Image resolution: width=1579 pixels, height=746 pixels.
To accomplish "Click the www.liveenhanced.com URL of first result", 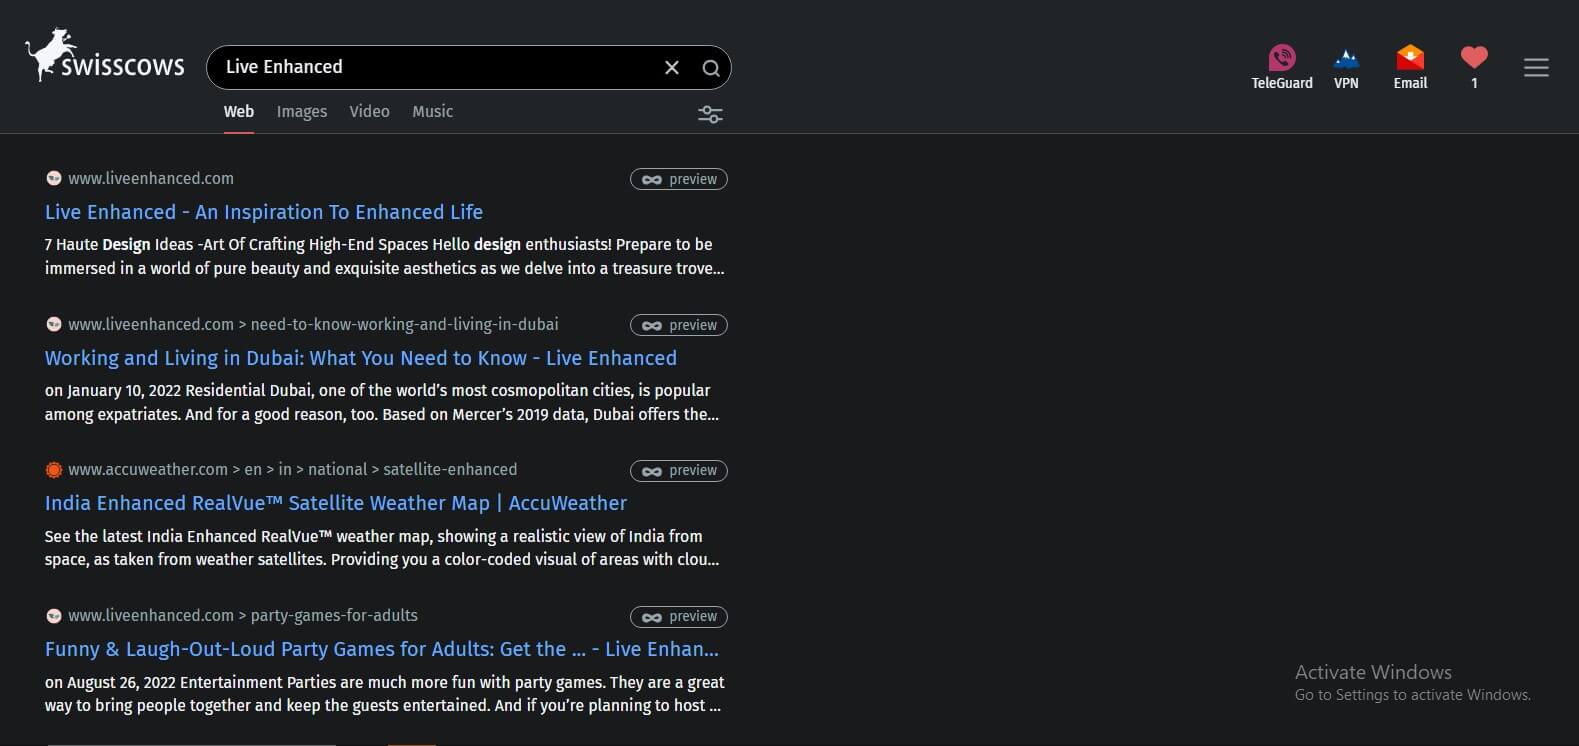I will coord(151,178).
